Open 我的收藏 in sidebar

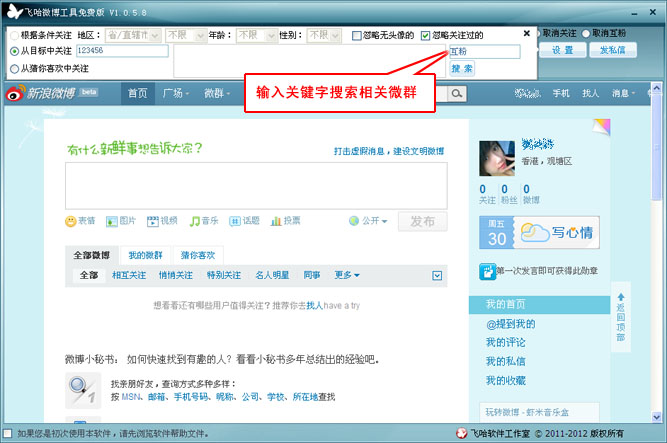(505, 380)
